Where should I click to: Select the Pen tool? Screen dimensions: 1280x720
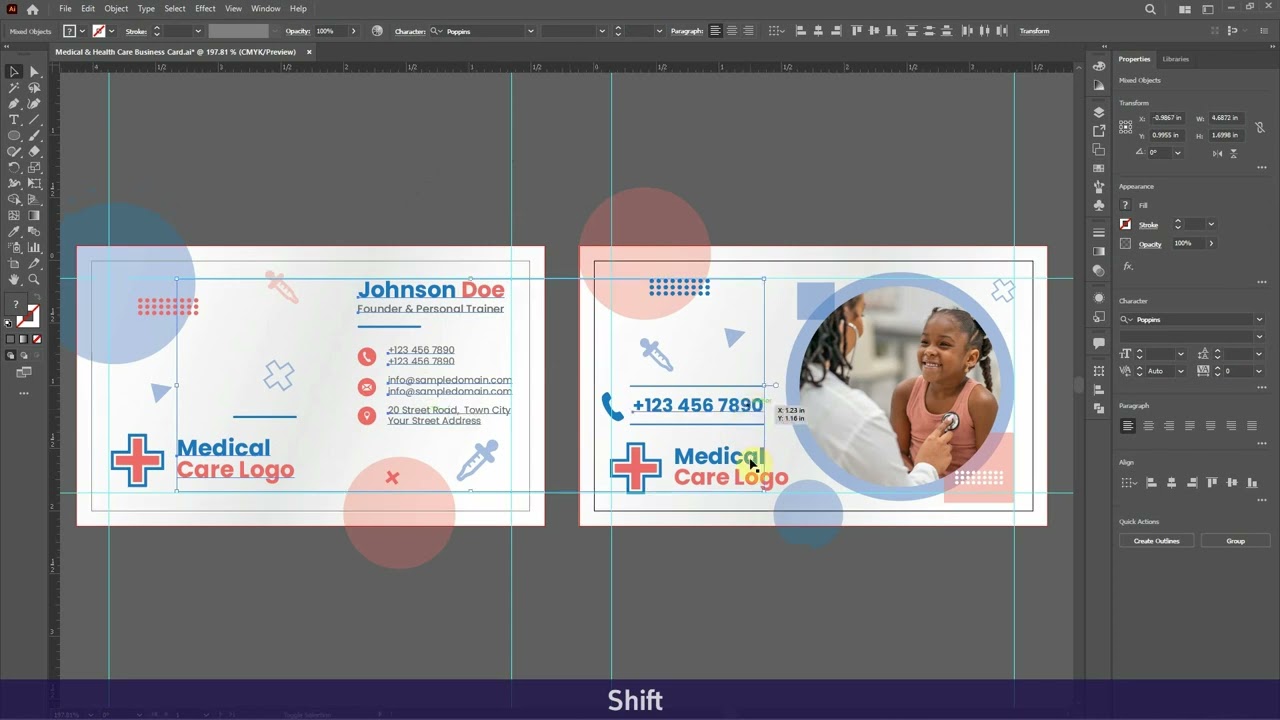click(x=14, y=104)
